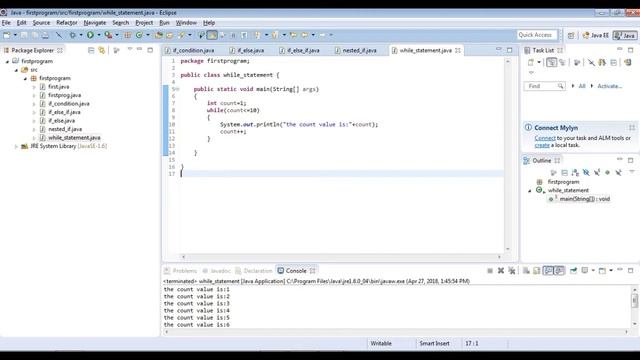Click the Console horizontal scrollbar
This screenshot has height=360, width=640.
[x=396, y=332]
